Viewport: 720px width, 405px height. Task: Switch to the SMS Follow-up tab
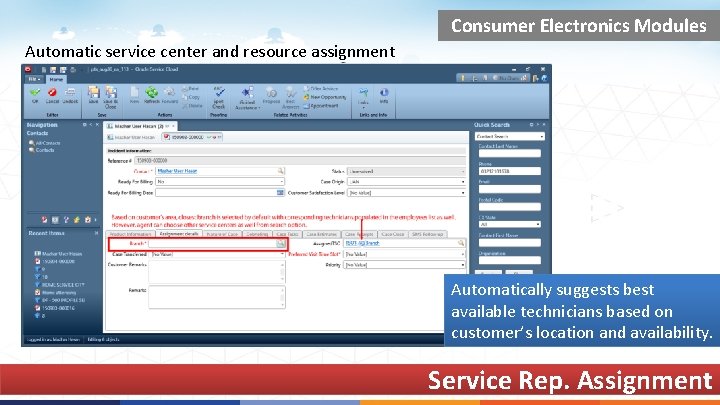pyautogui.click(x=428, y=234)
